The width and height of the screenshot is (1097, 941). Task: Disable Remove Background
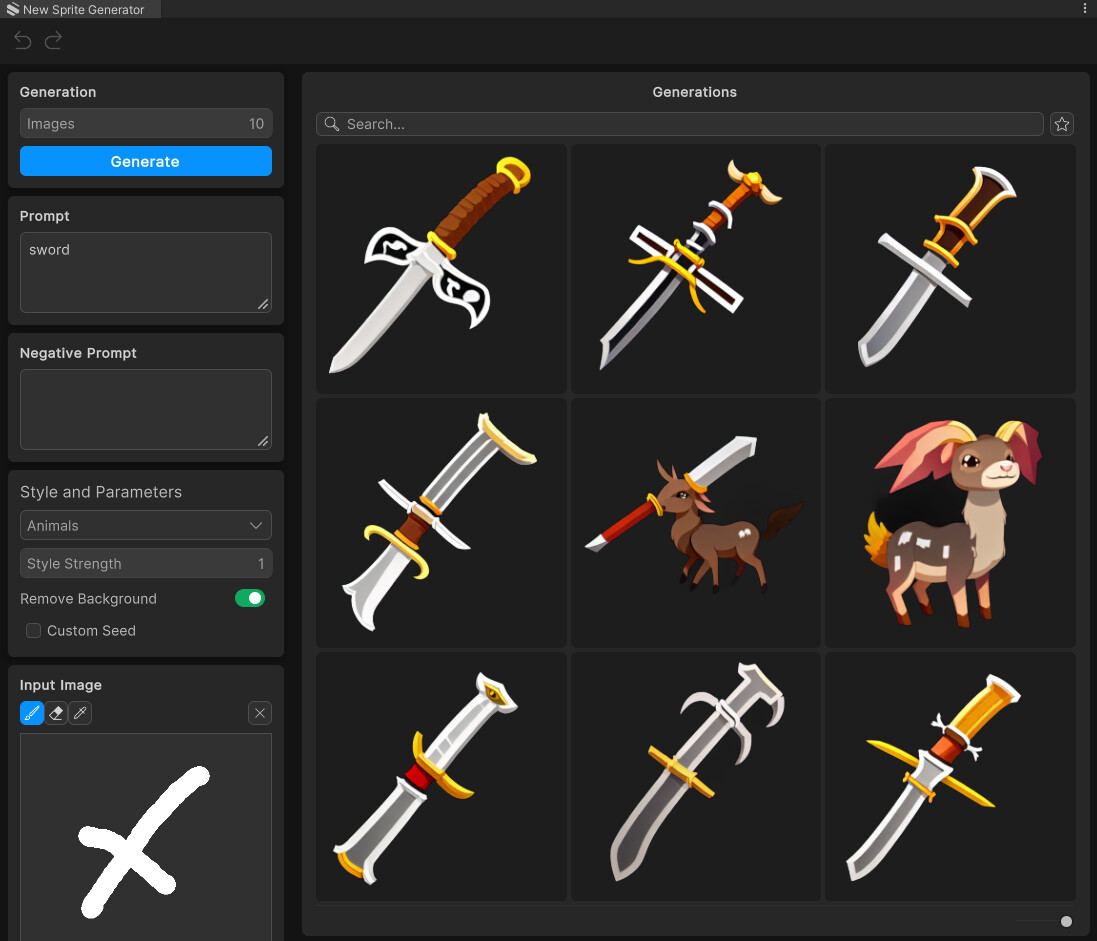[249, 598]
